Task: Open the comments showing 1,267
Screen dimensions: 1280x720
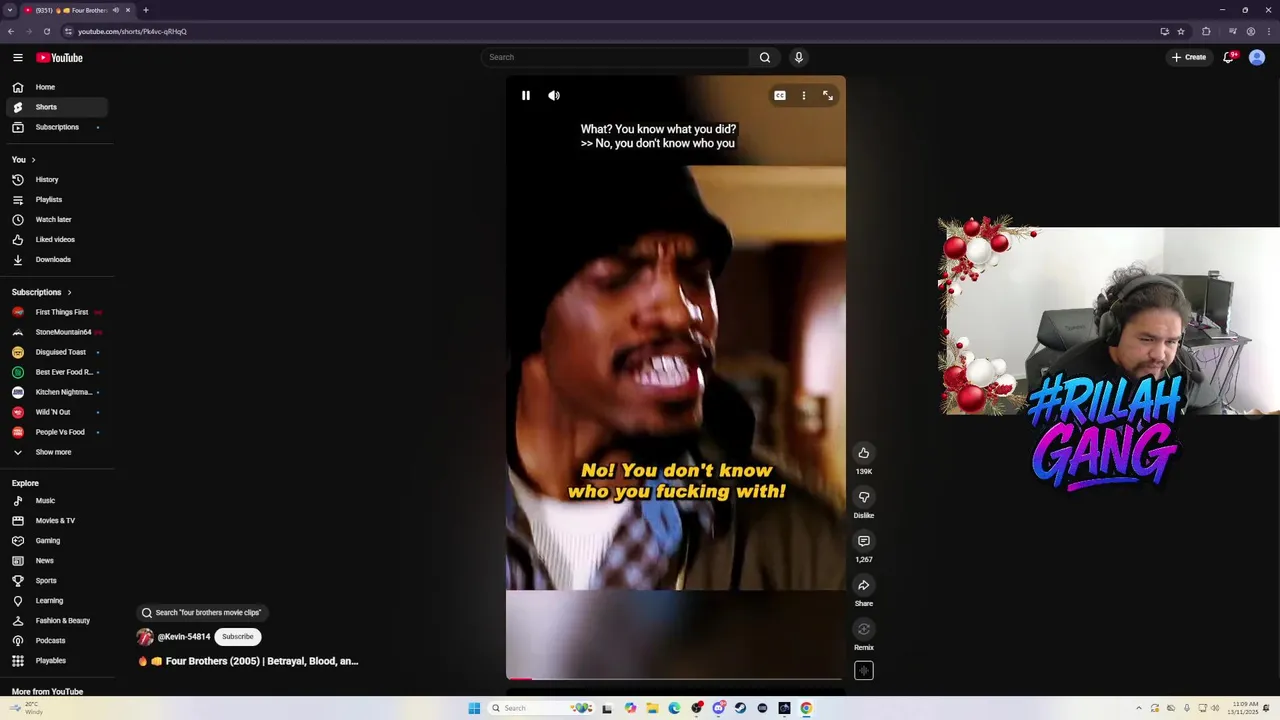Action: click(x=864, y=541)
